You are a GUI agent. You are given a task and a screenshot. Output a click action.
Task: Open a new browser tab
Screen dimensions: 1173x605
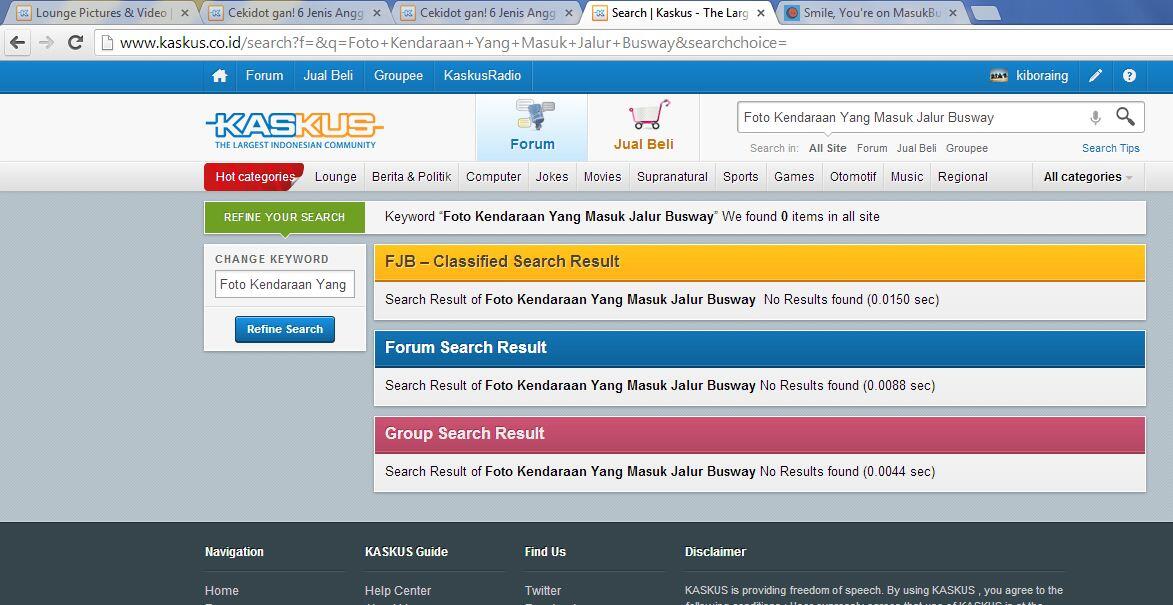click(985, 13)
